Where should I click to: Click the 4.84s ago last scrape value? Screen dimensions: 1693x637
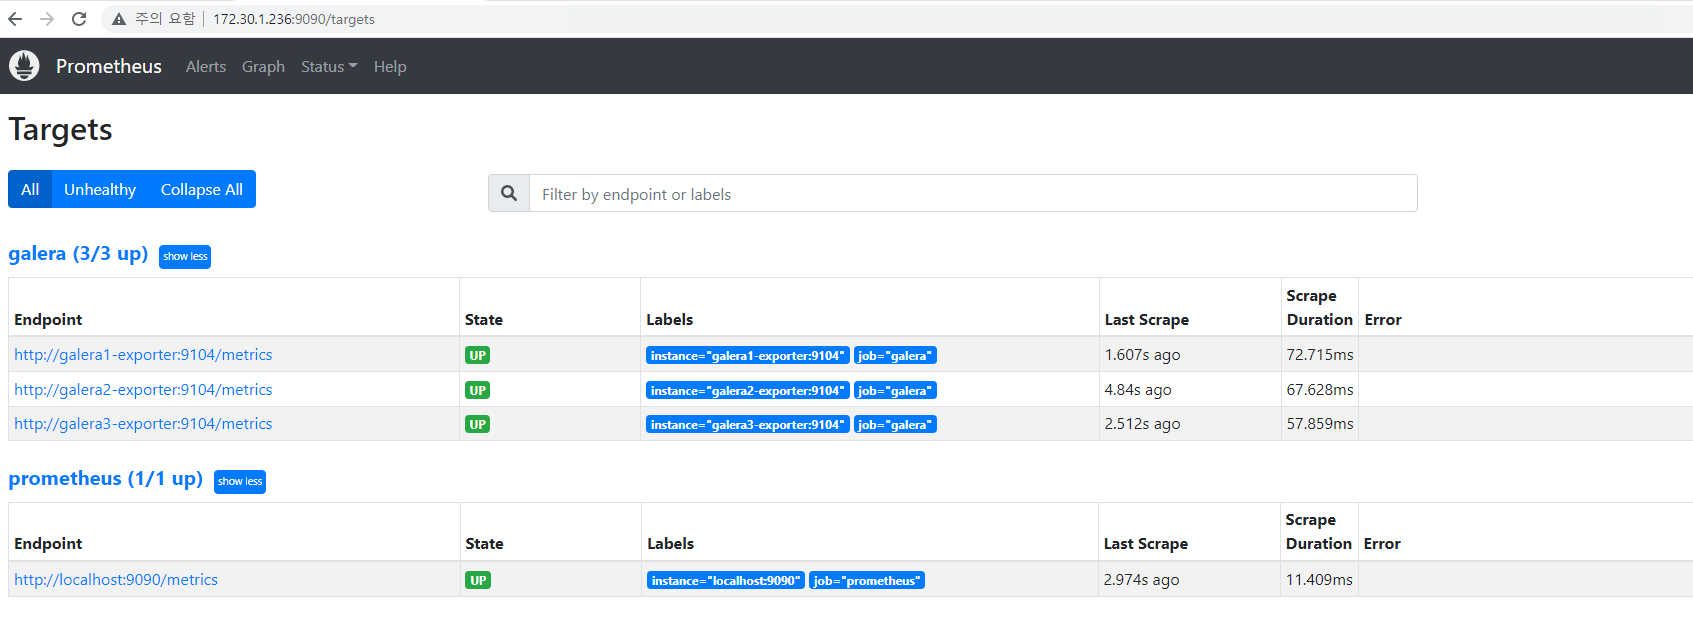click(x=1138, y=390)
